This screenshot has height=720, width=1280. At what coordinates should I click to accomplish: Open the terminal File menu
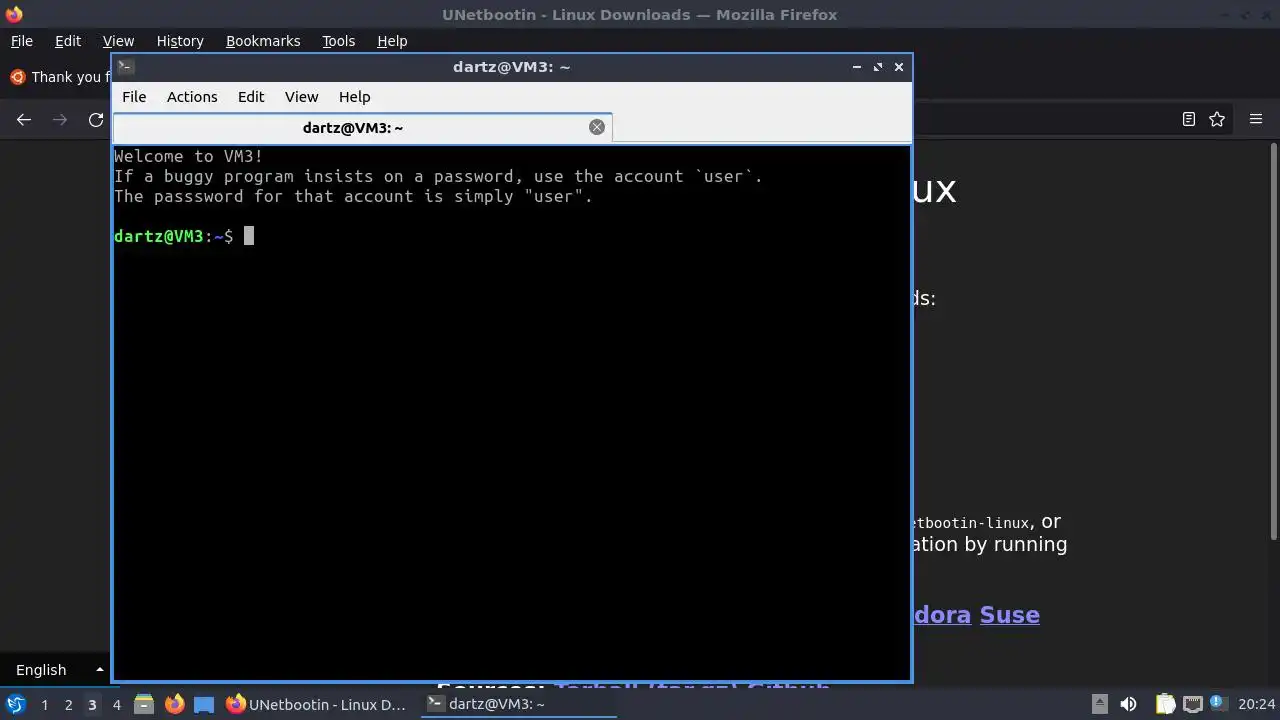click(134, 97)
